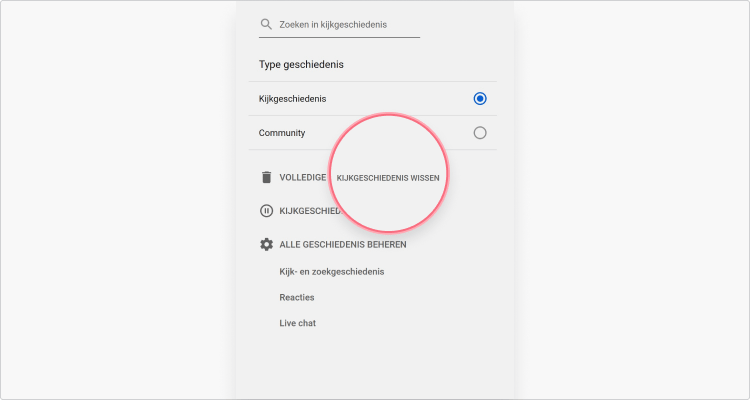Viewport: 750px width, 400px height.
Task: Select the Kijkgeschiedenis radio button
Action: [x=480, y=99]
